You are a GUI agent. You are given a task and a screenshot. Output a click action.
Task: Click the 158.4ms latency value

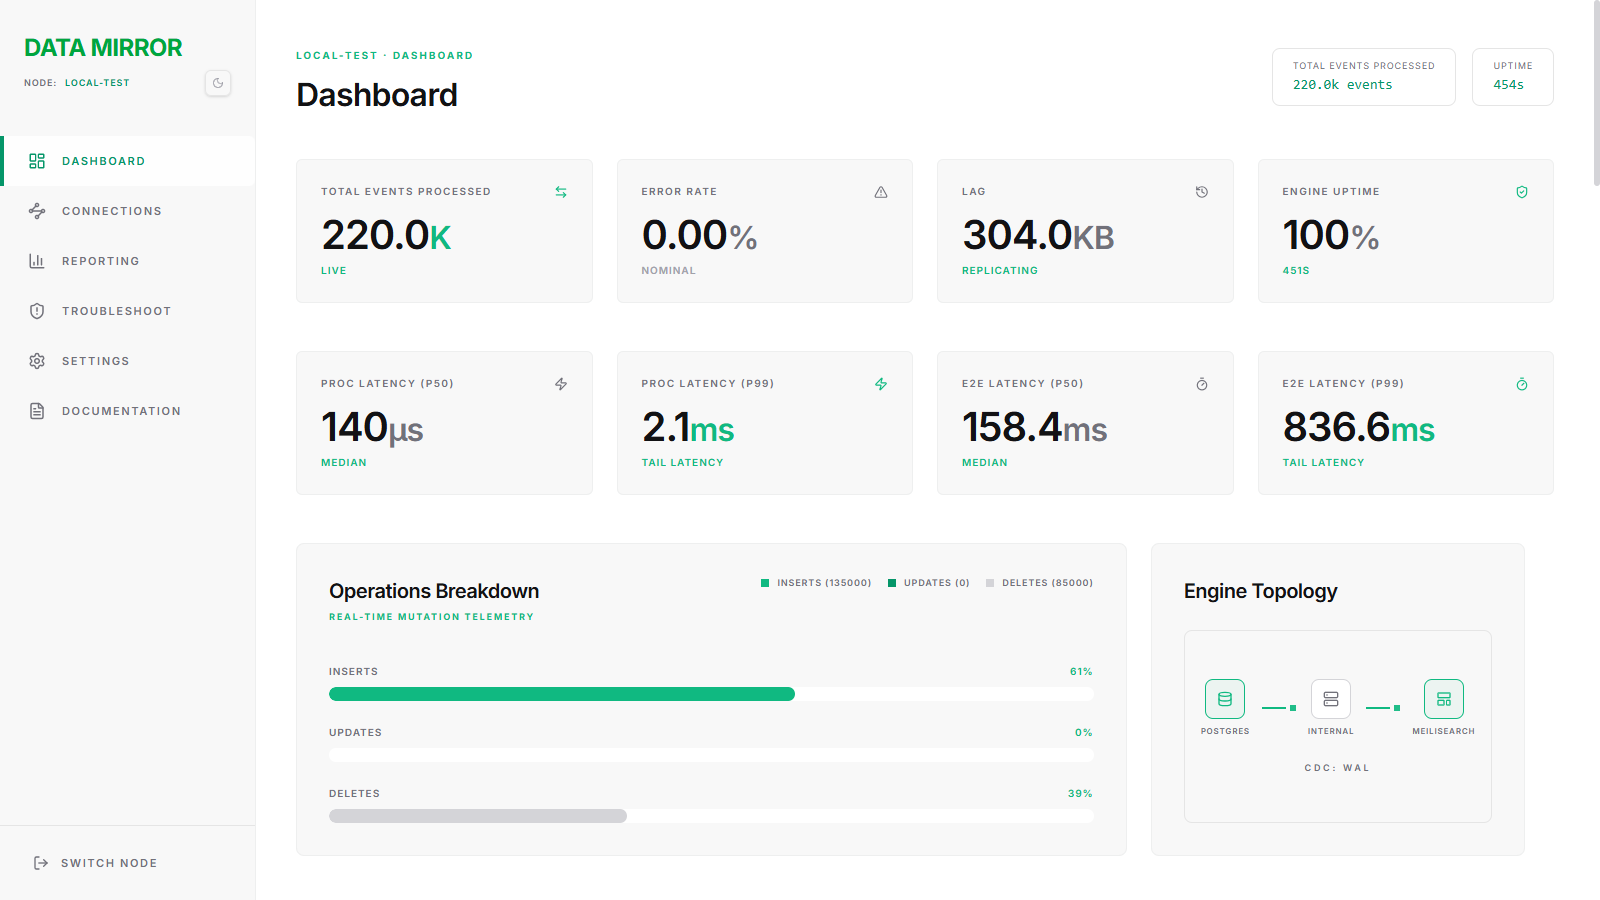click(x=1035, y=428)
